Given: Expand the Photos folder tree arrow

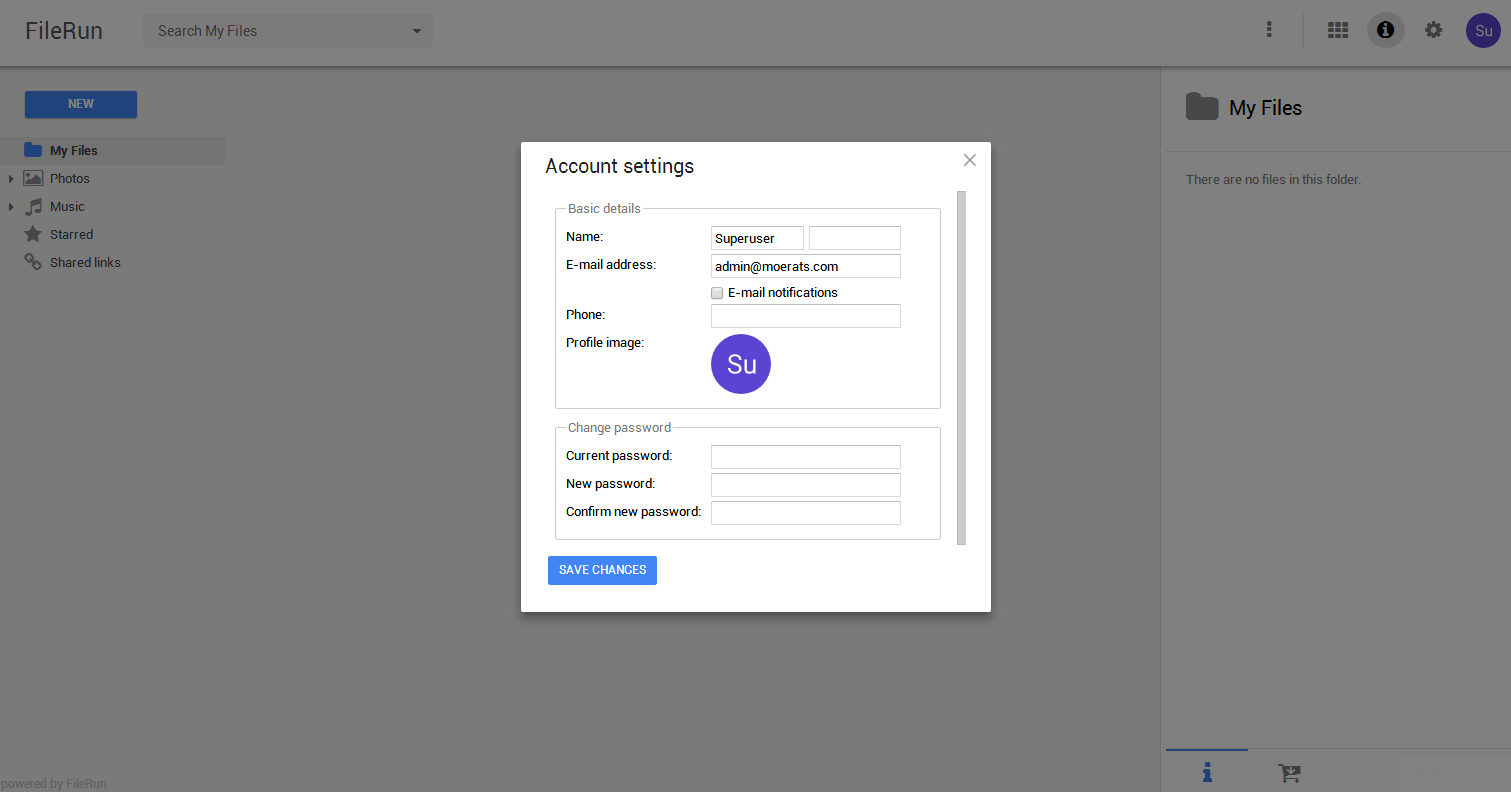Looking at the screenshot, I should [11, 179].
